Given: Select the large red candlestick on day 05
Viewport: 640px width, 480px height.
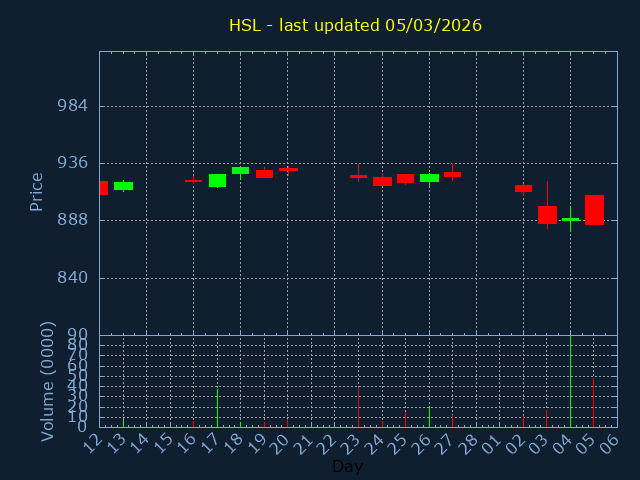Looking at the screenshot, I should click(594, 210).
